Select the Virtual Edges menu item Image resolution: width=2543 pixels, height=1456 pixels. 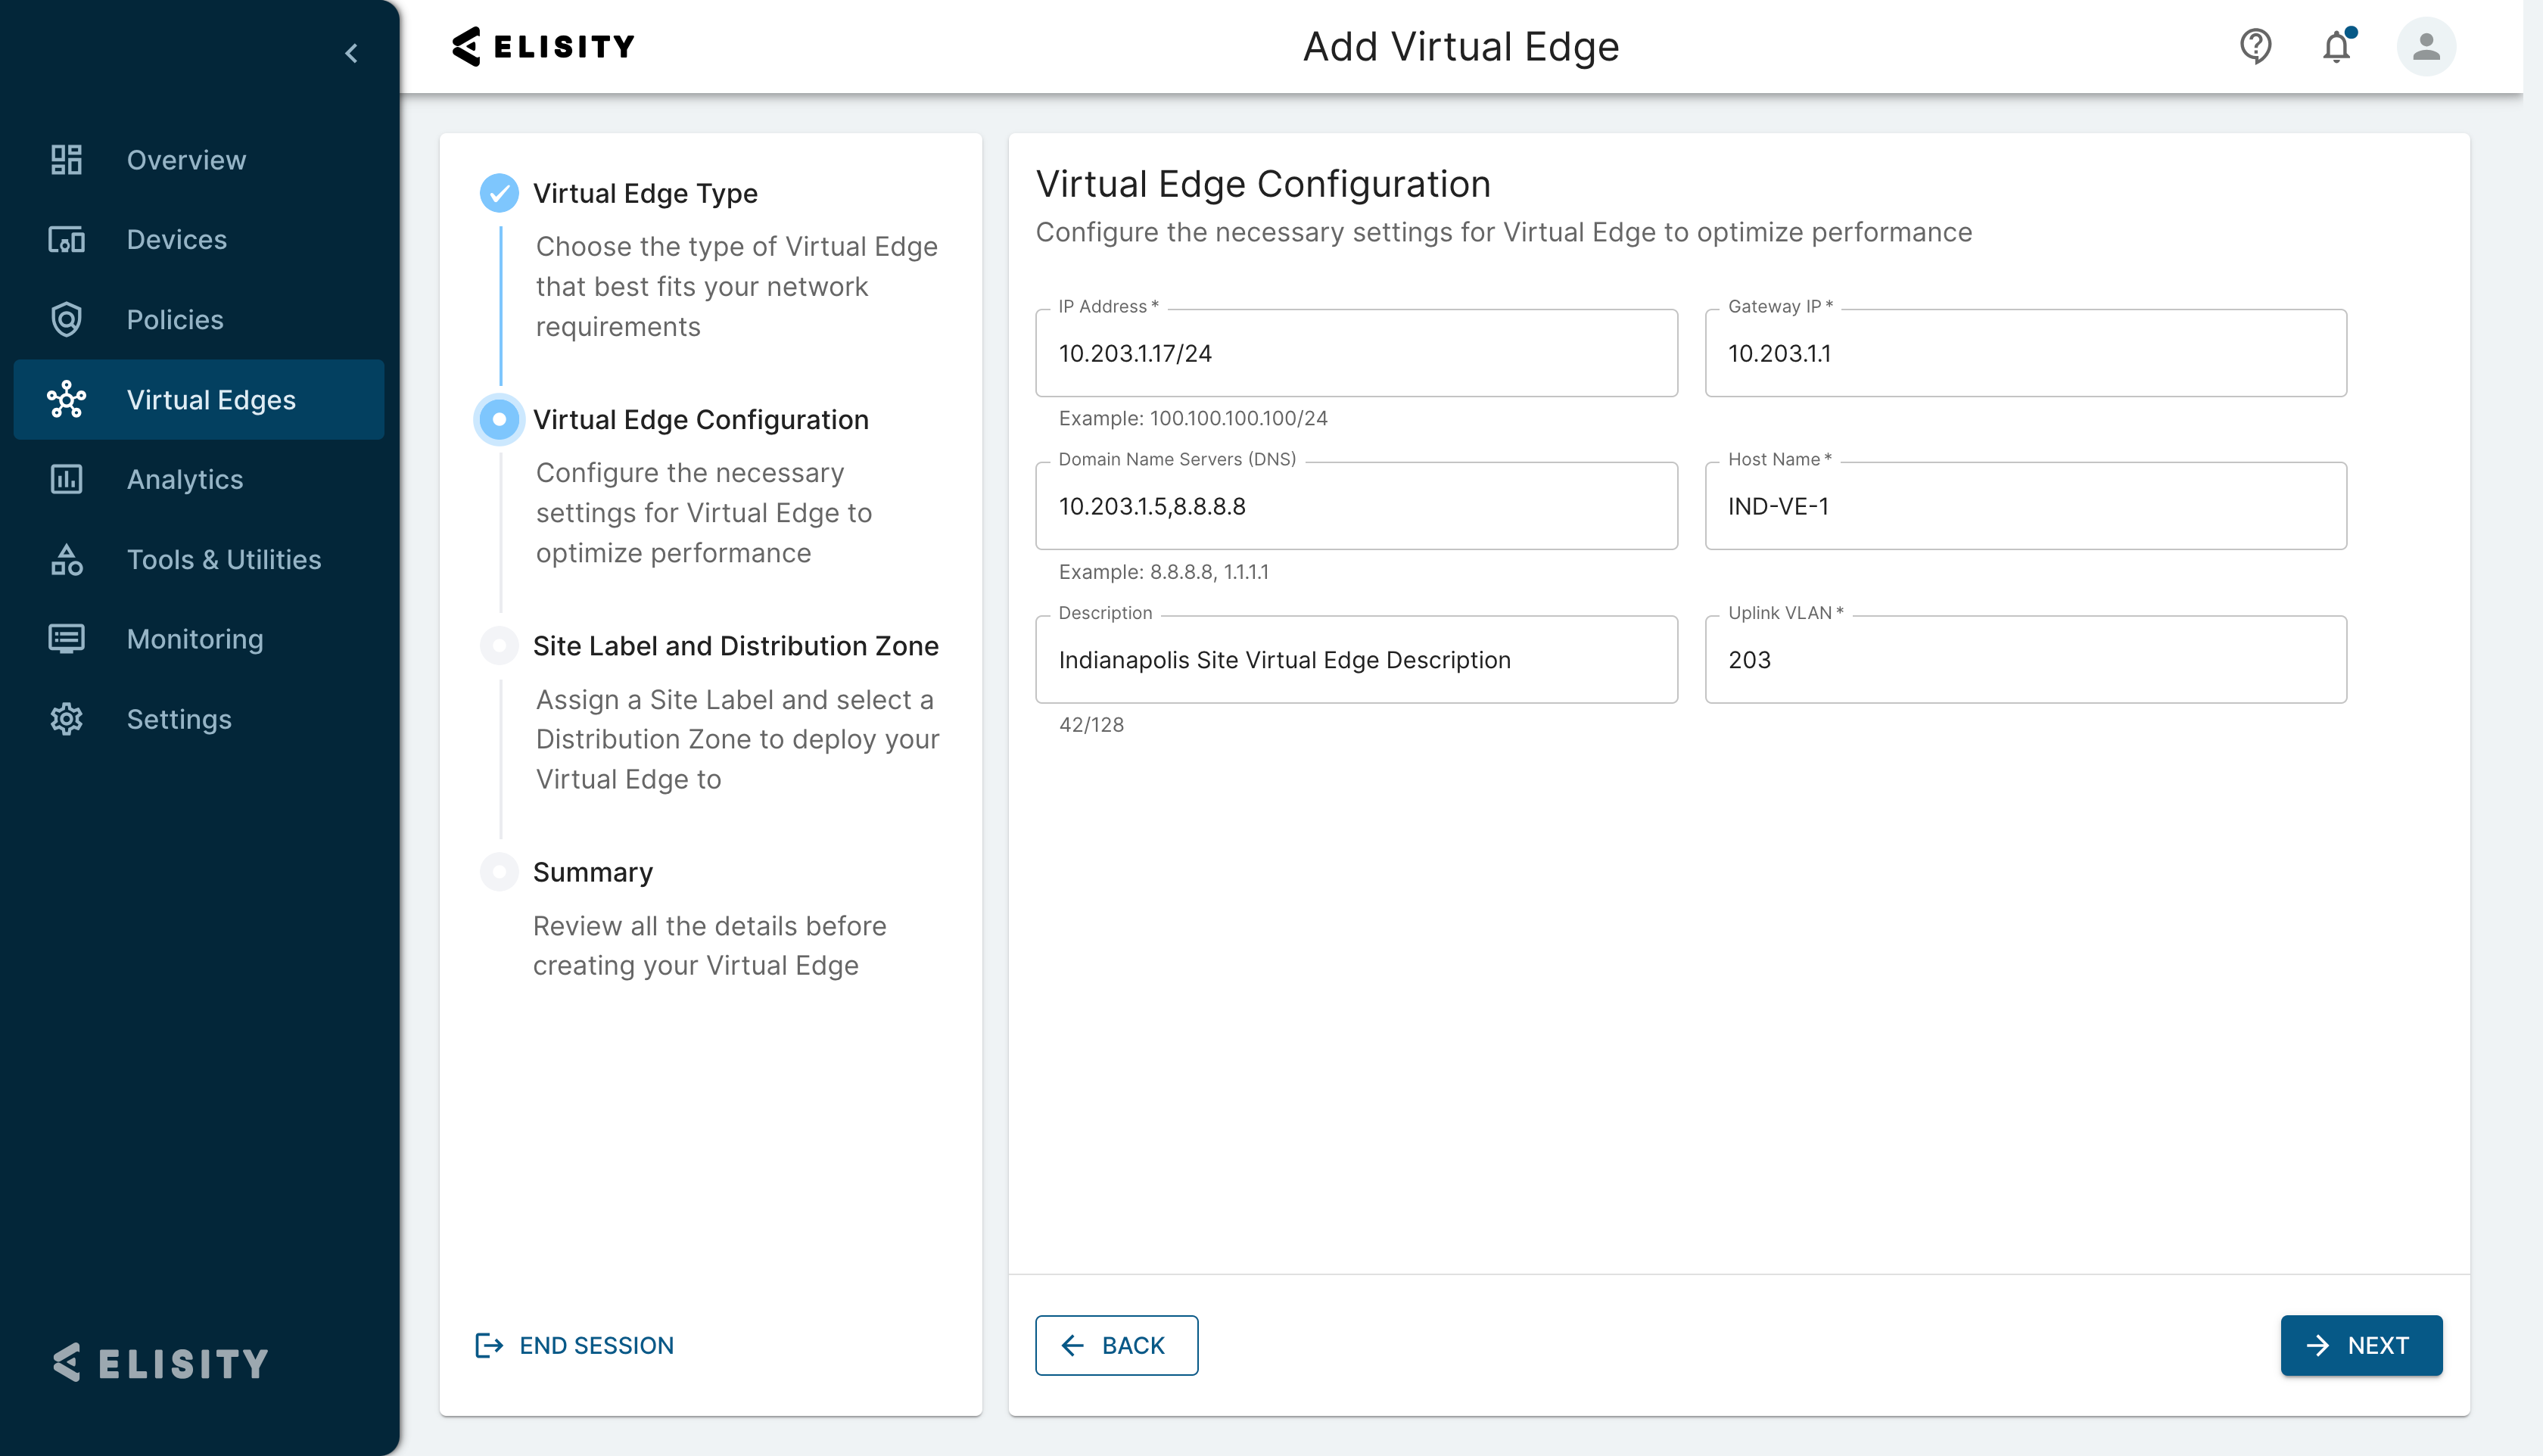tap(199, 400)
